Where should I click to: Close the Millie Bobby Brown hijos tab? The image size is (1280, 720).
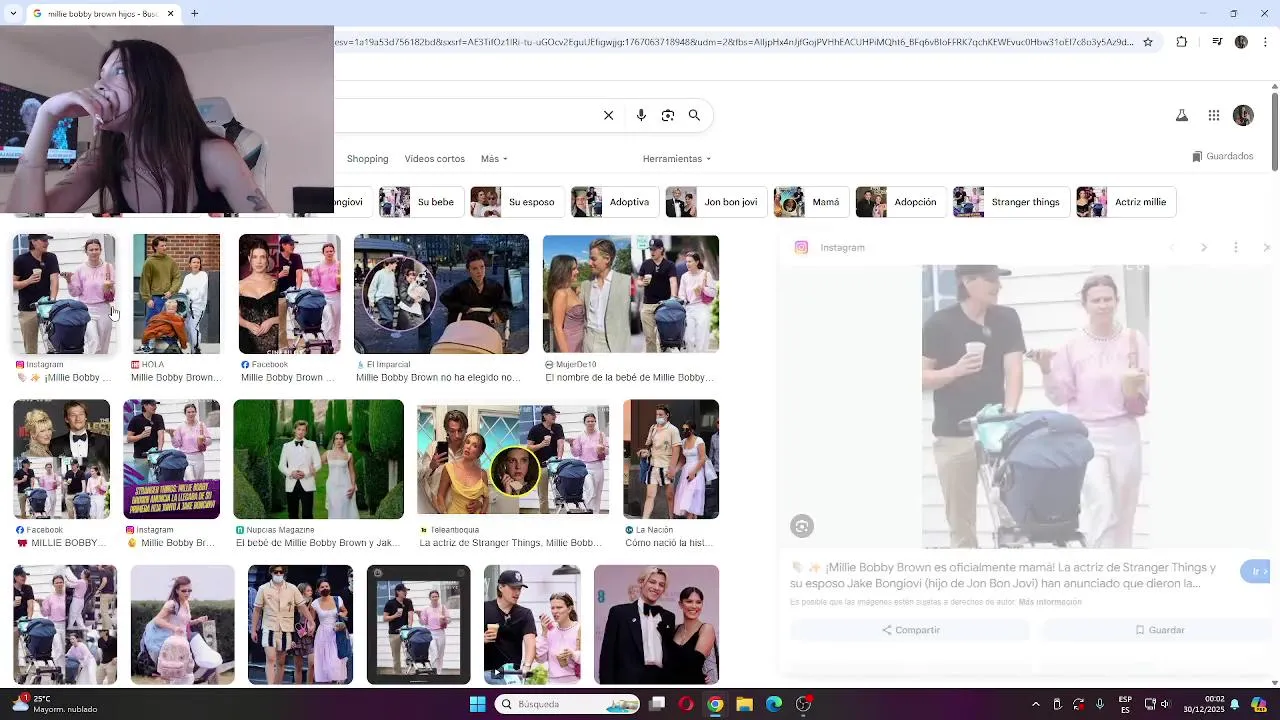(x=170, y=13)
